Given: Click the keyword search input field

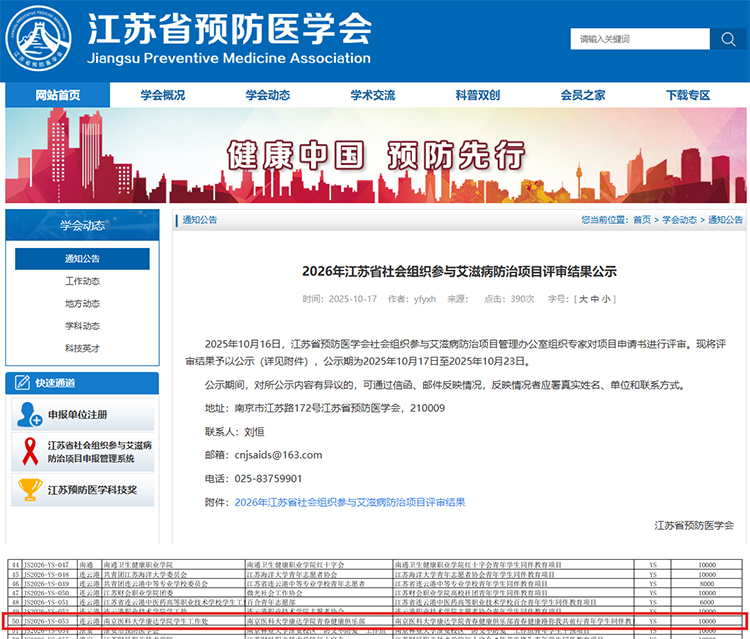Looking at the screenshot, I should (640, 39).
